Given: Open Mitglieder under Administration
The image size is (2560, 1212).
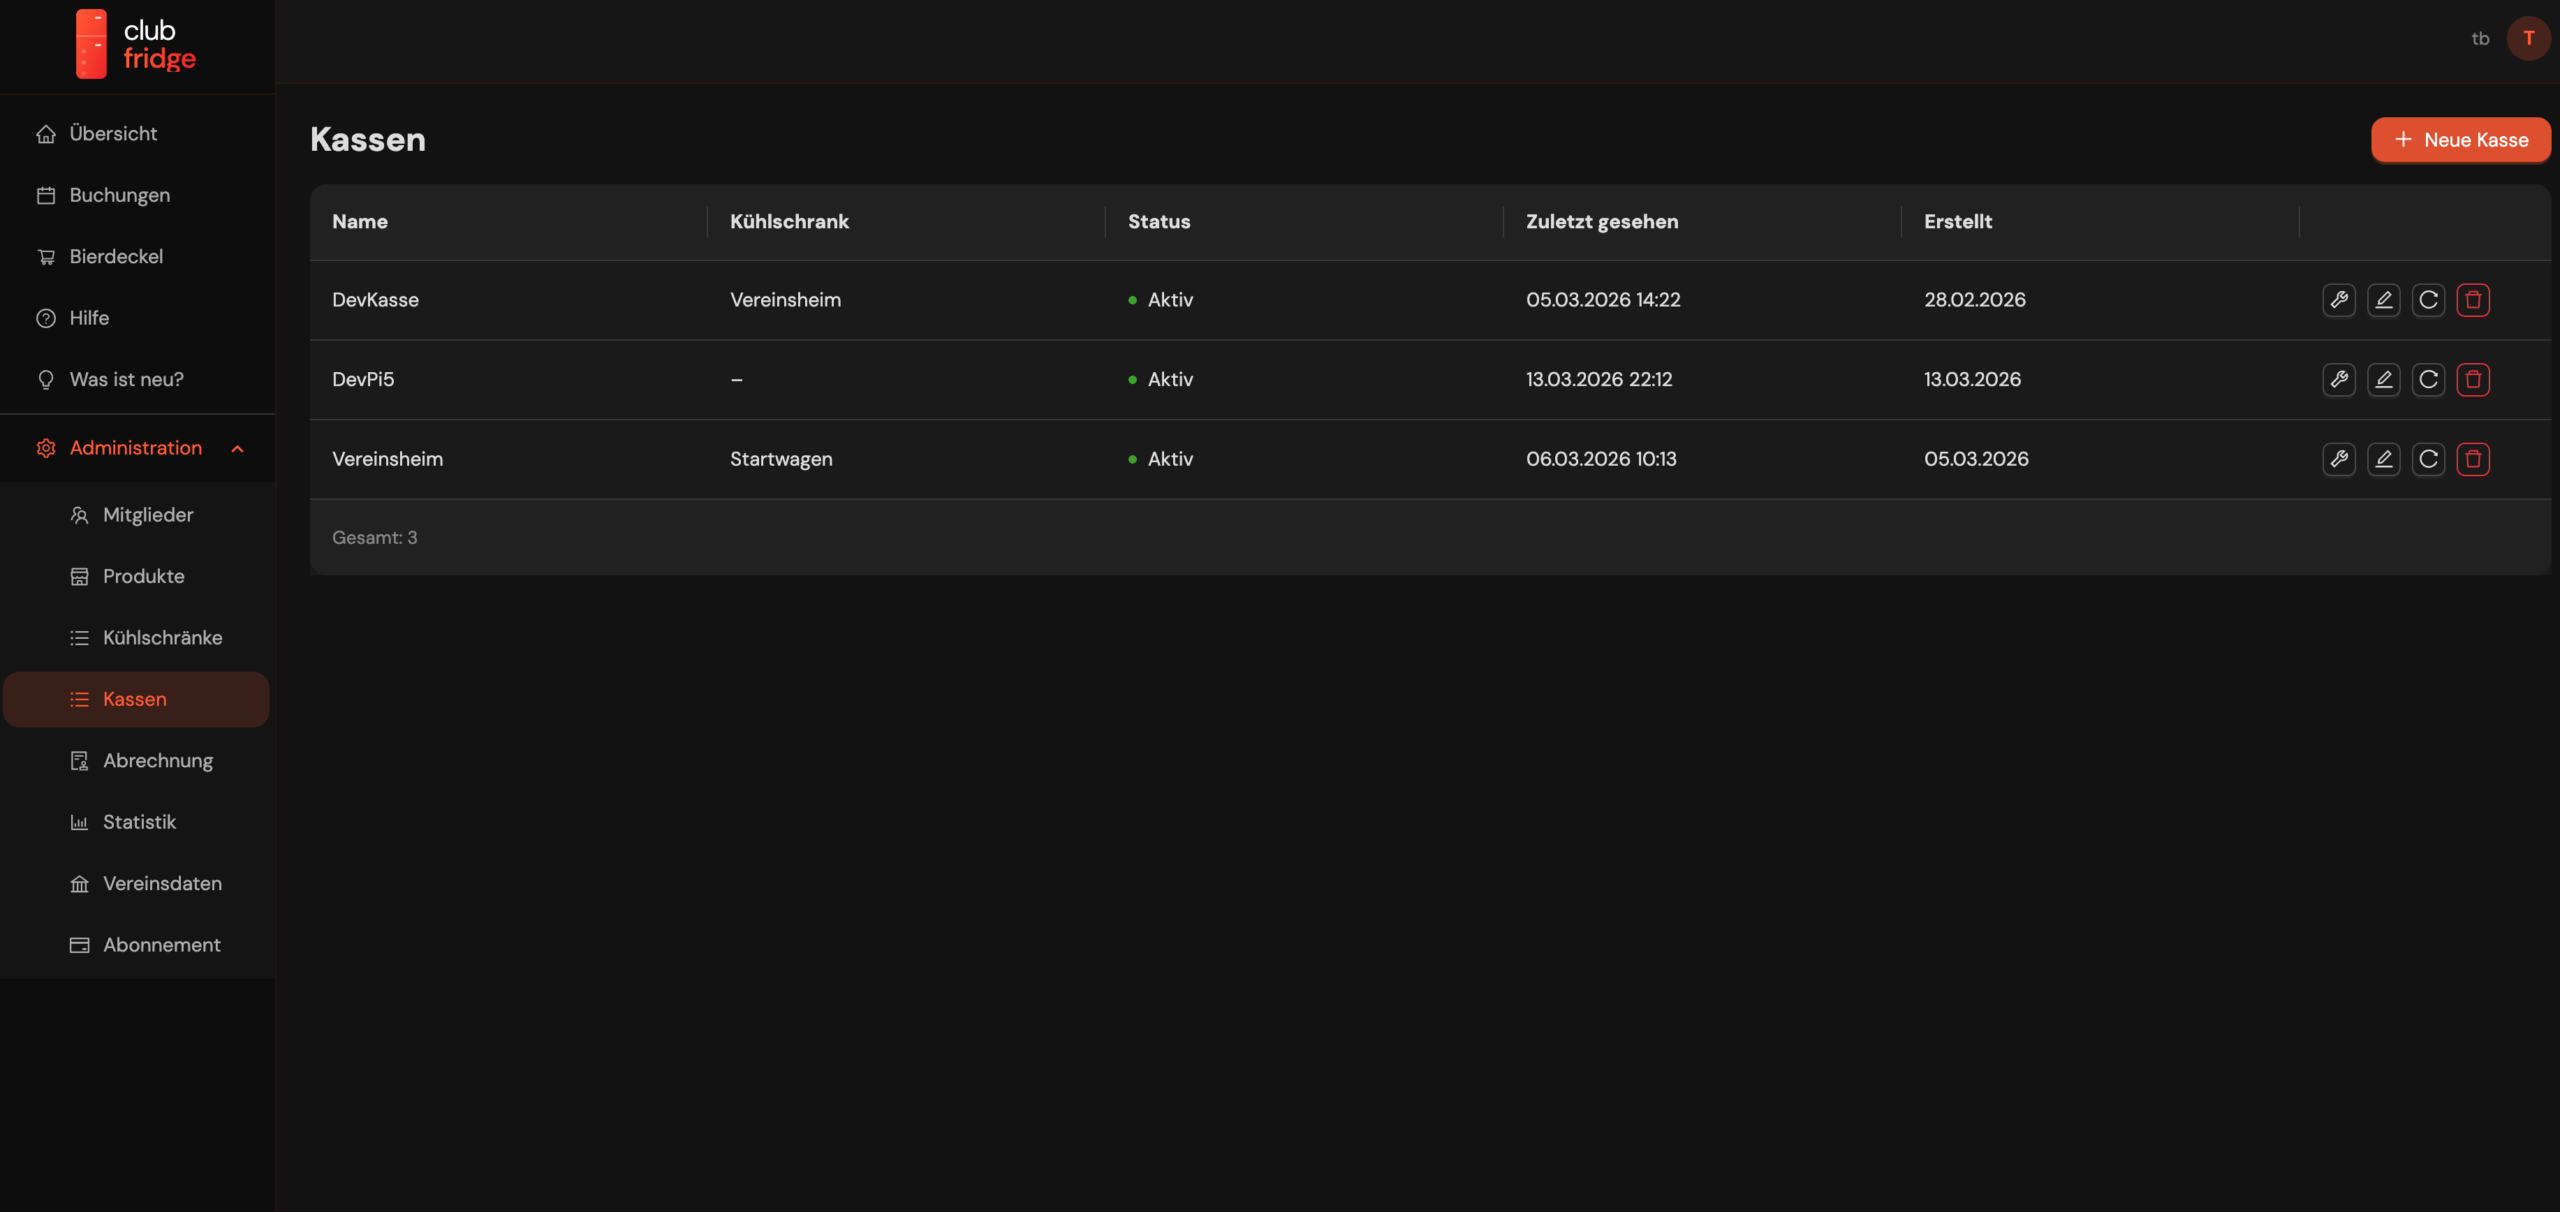Looking at the screenshot, I should [x=148, y=515].
